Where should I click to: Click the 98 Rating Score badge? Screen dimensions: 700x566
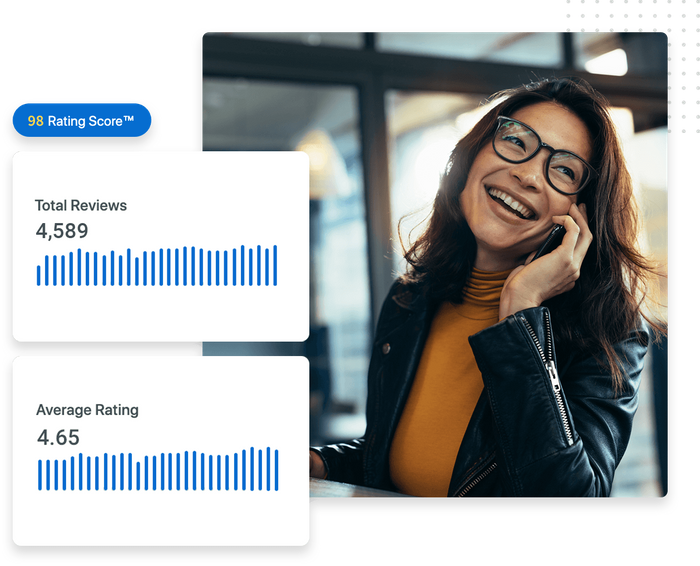(82, 121)
